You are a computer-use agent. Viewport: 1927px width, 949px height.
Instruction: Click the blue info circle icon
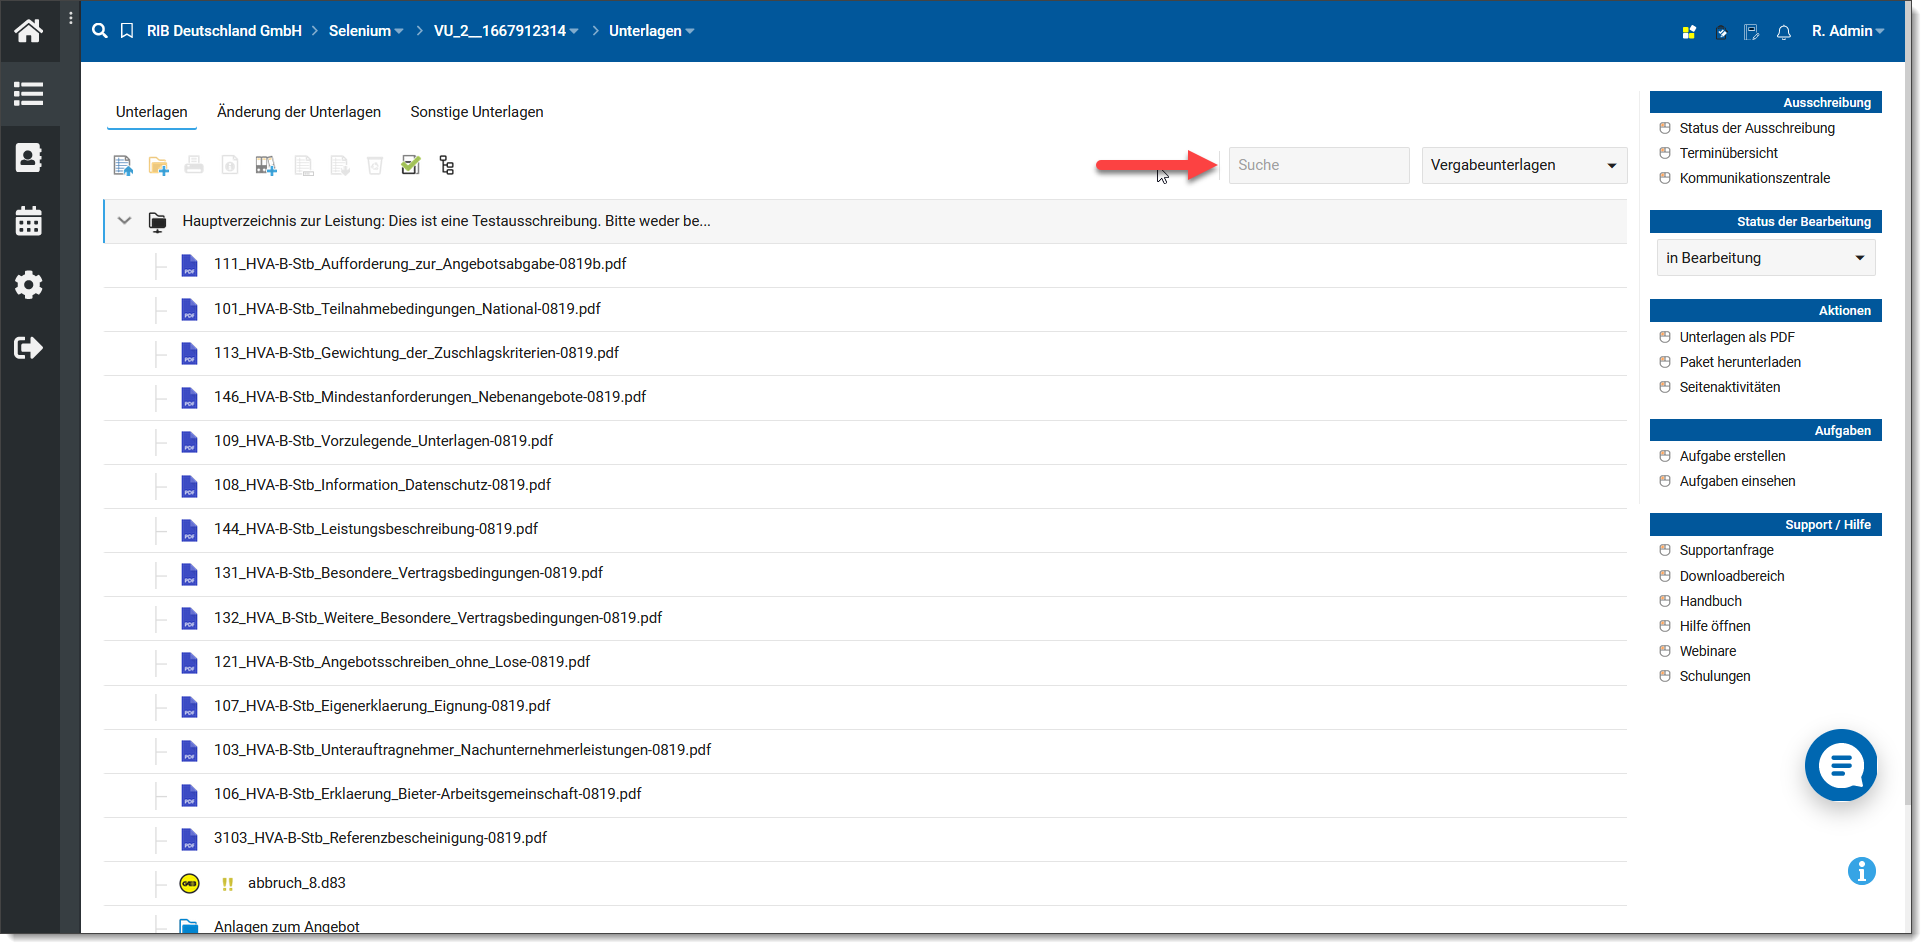1861,871
